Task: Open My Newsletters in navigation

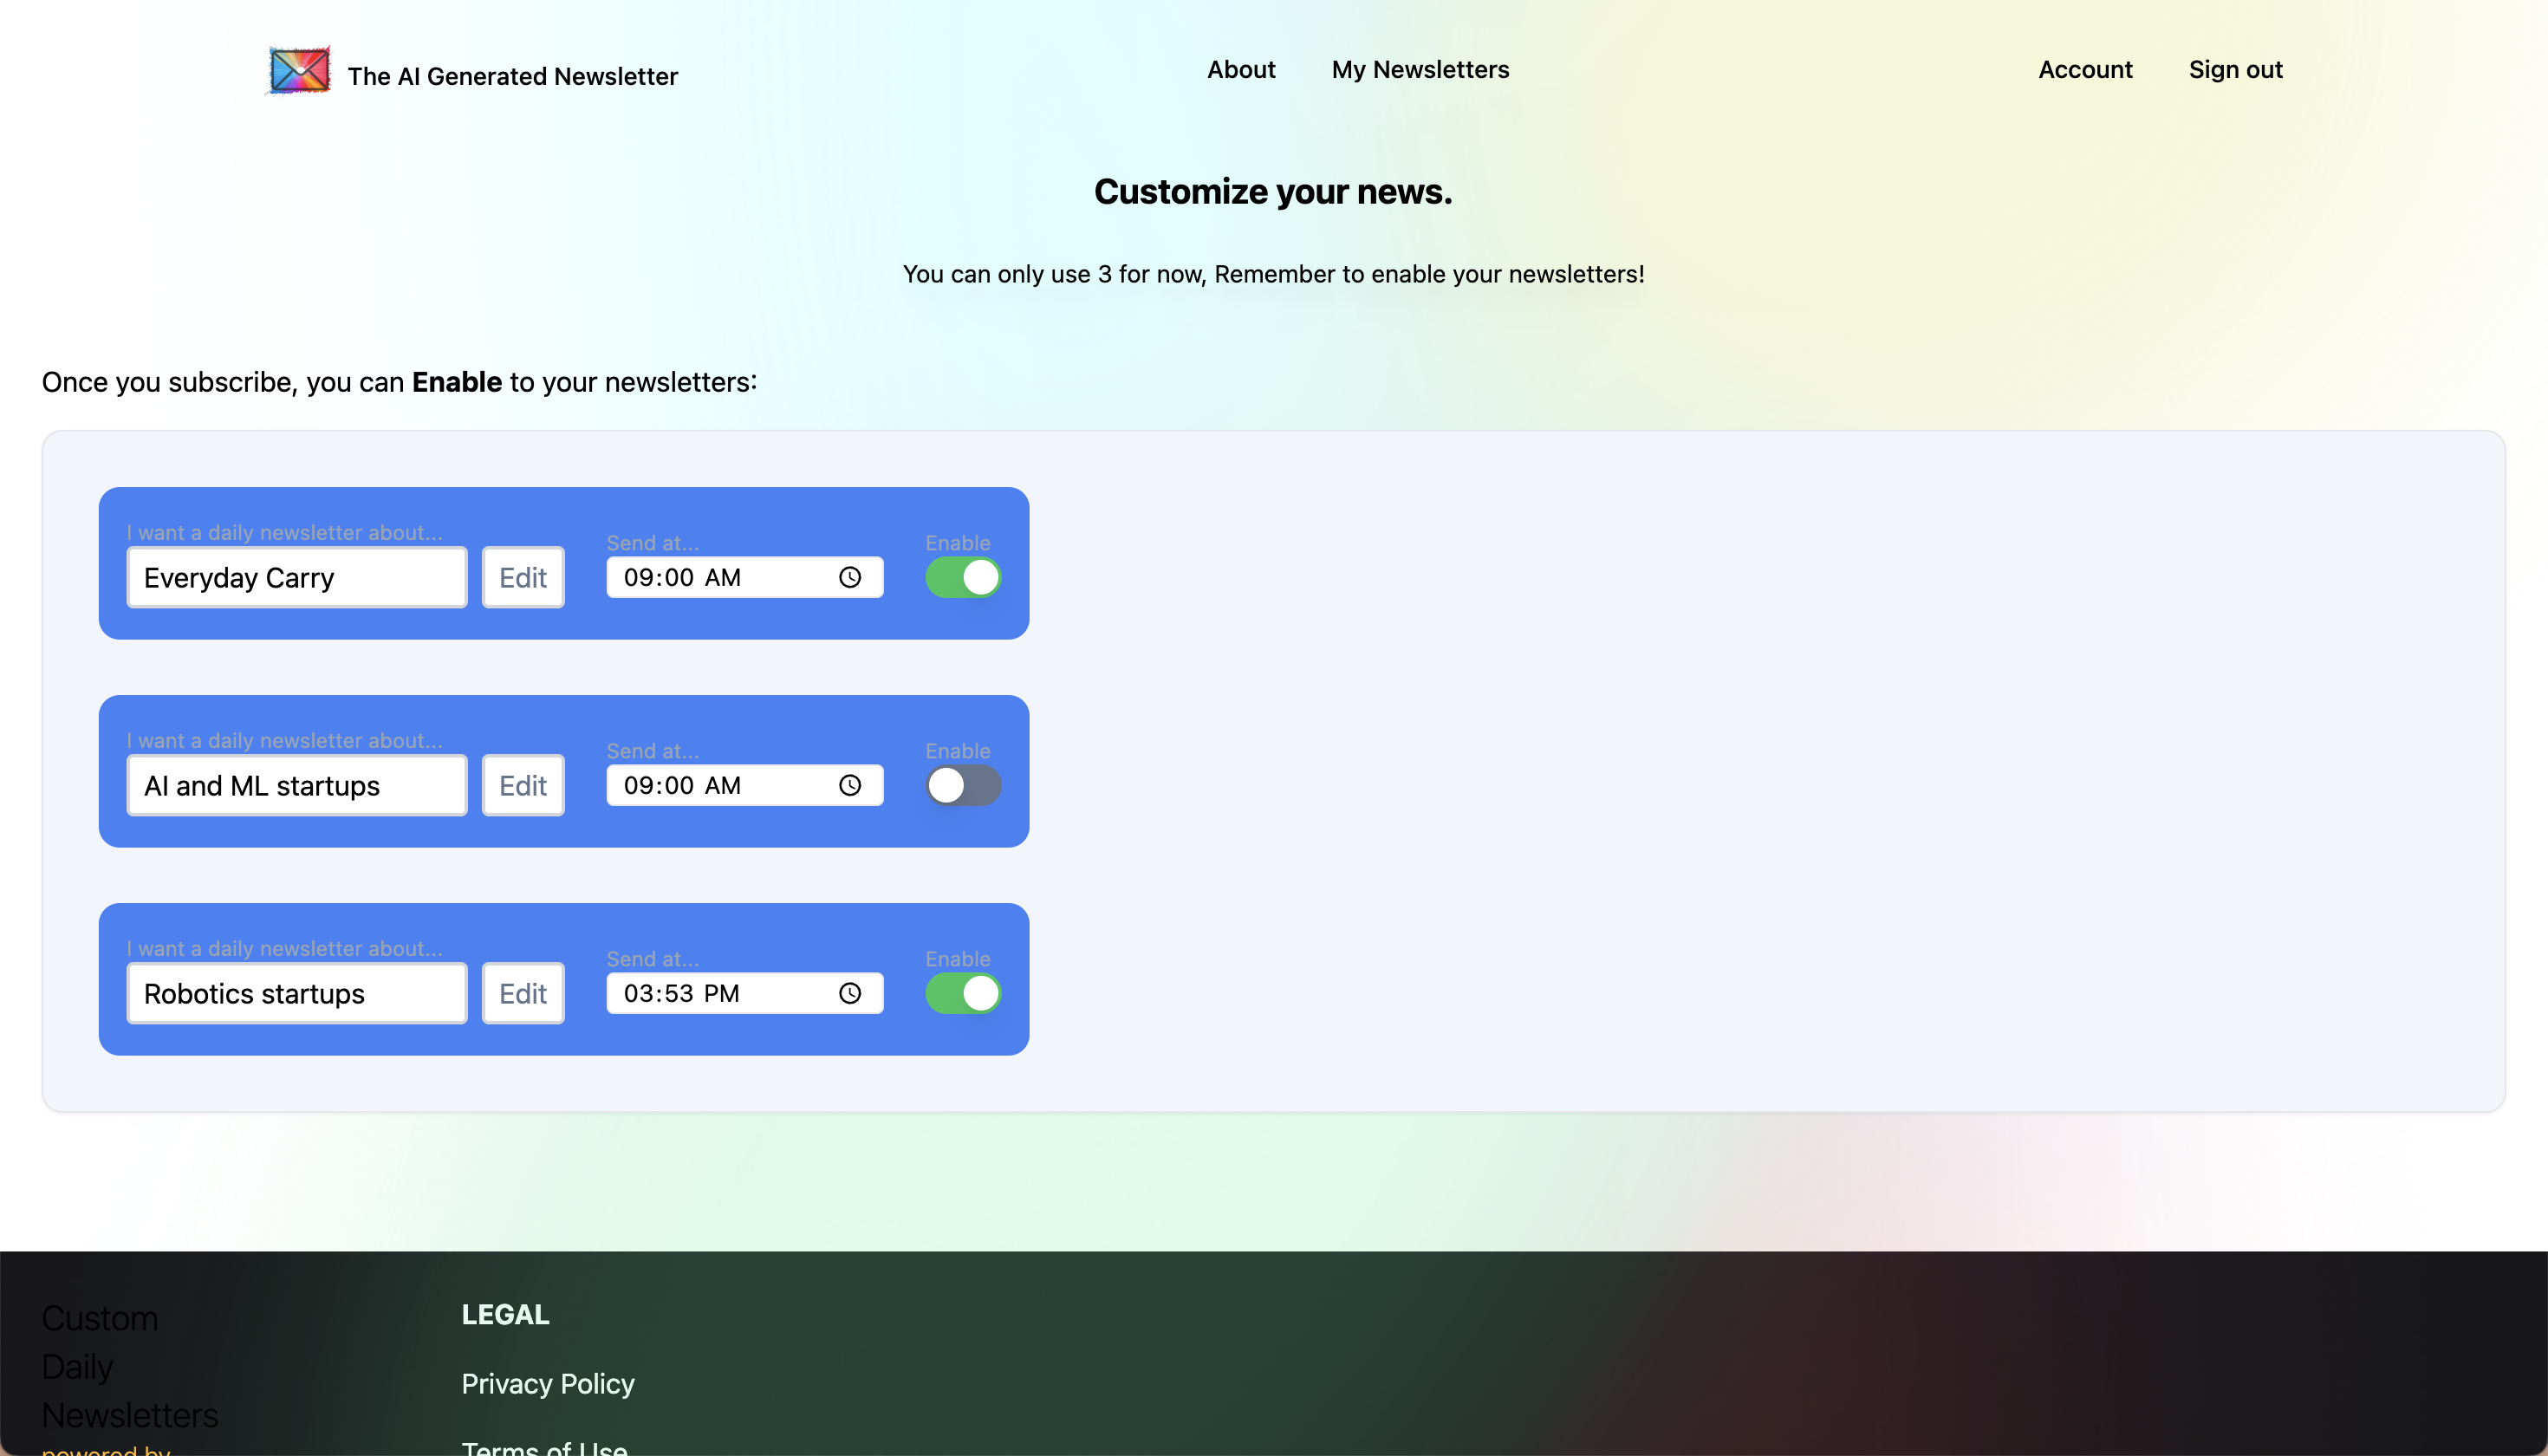Action: pyautogui.click(x=1419, y=70)
